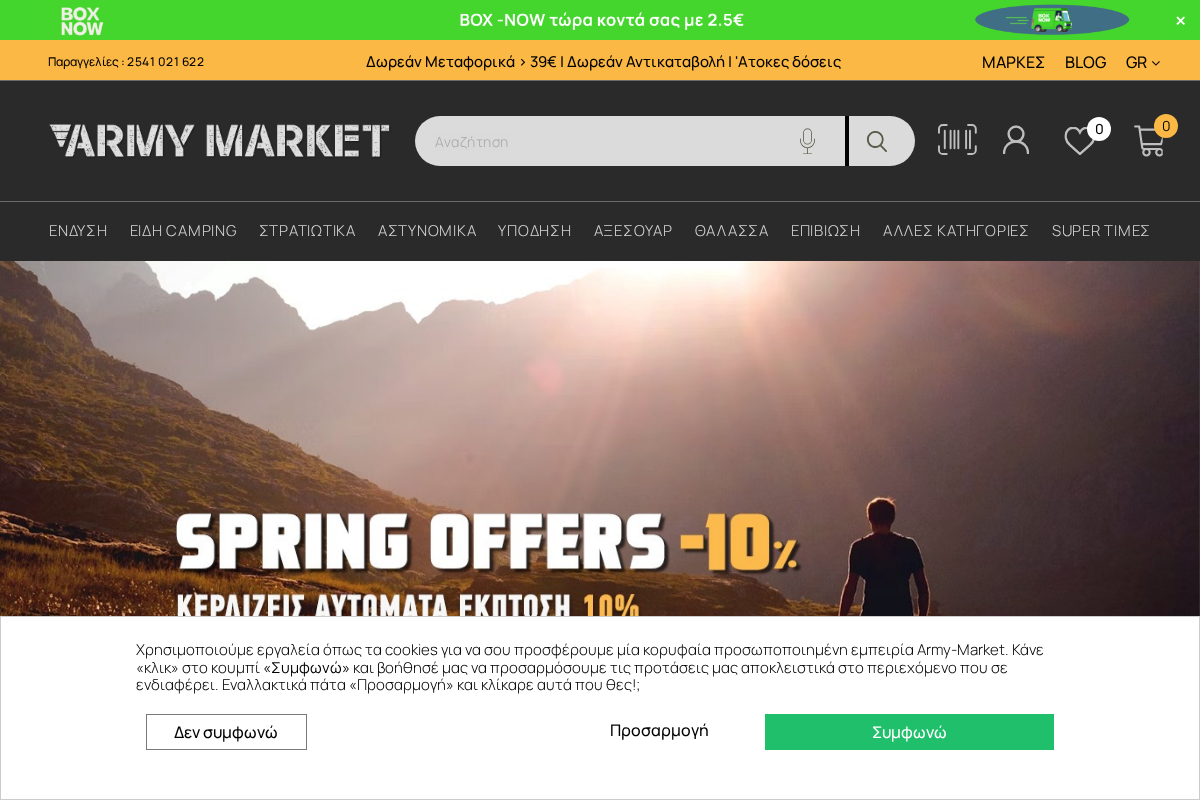1200x800 pixels.
Task: Click the ΜΑΡΚΕΣ link
Action: [1013, 62]
